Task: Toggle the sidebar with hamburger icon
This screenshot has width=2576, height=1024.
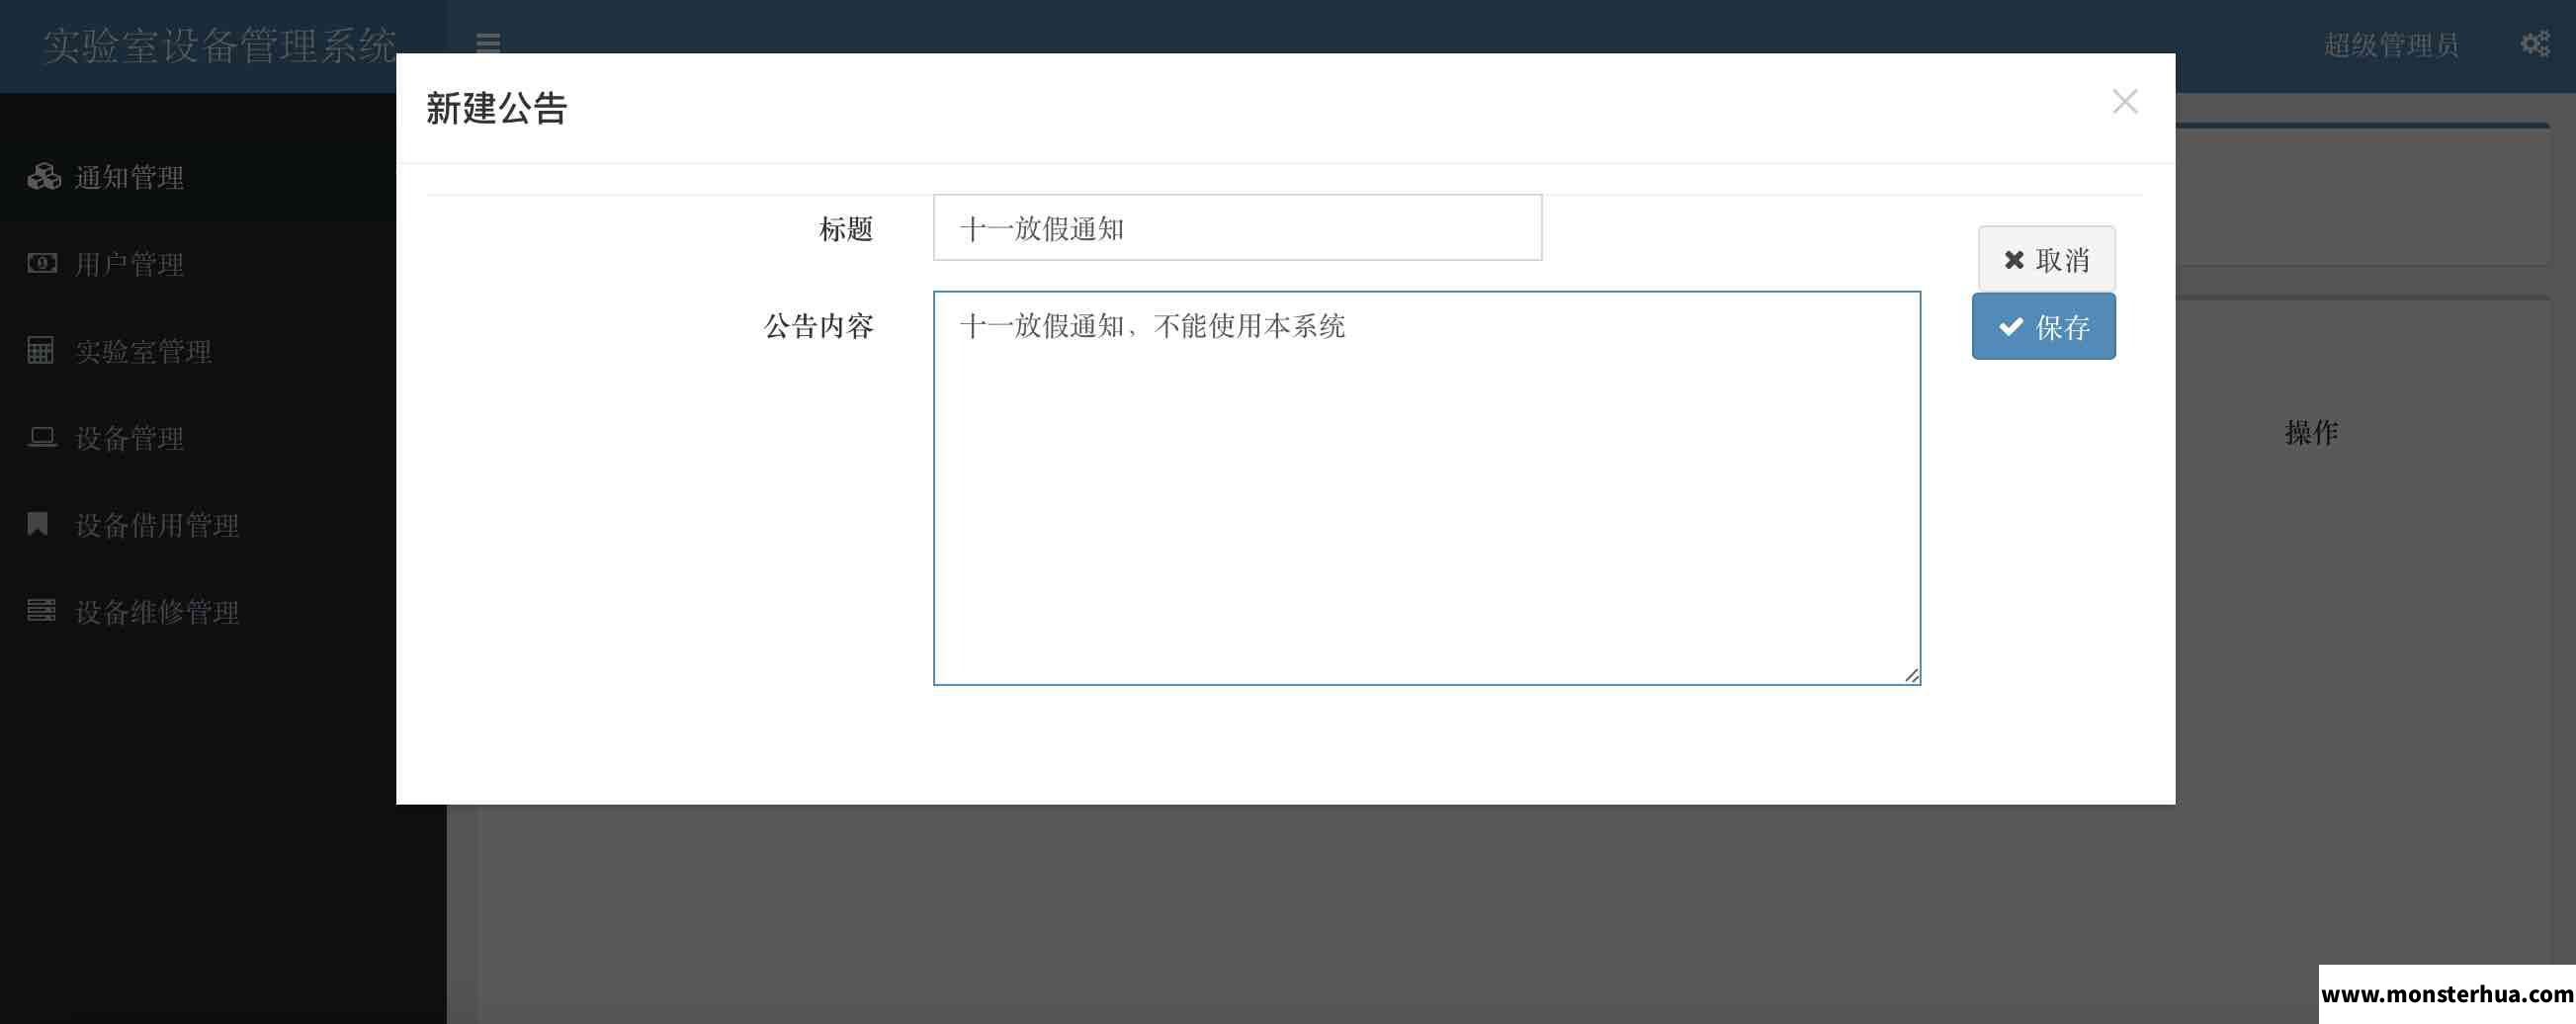Action: click(x=488, y=44)
